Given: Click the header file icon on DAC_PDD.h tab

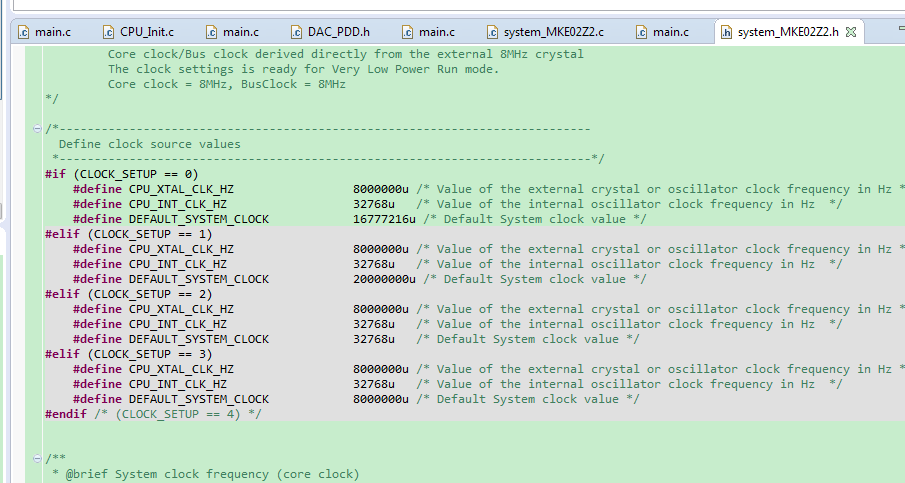Looking at the screenshot, I should tap(298, 32).
